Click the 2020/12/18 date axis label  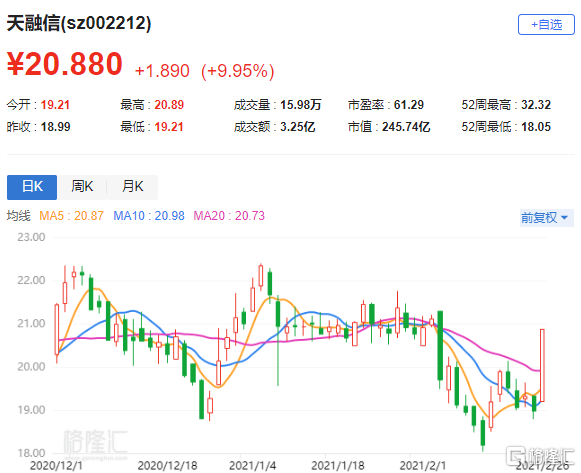pos(167,466)
